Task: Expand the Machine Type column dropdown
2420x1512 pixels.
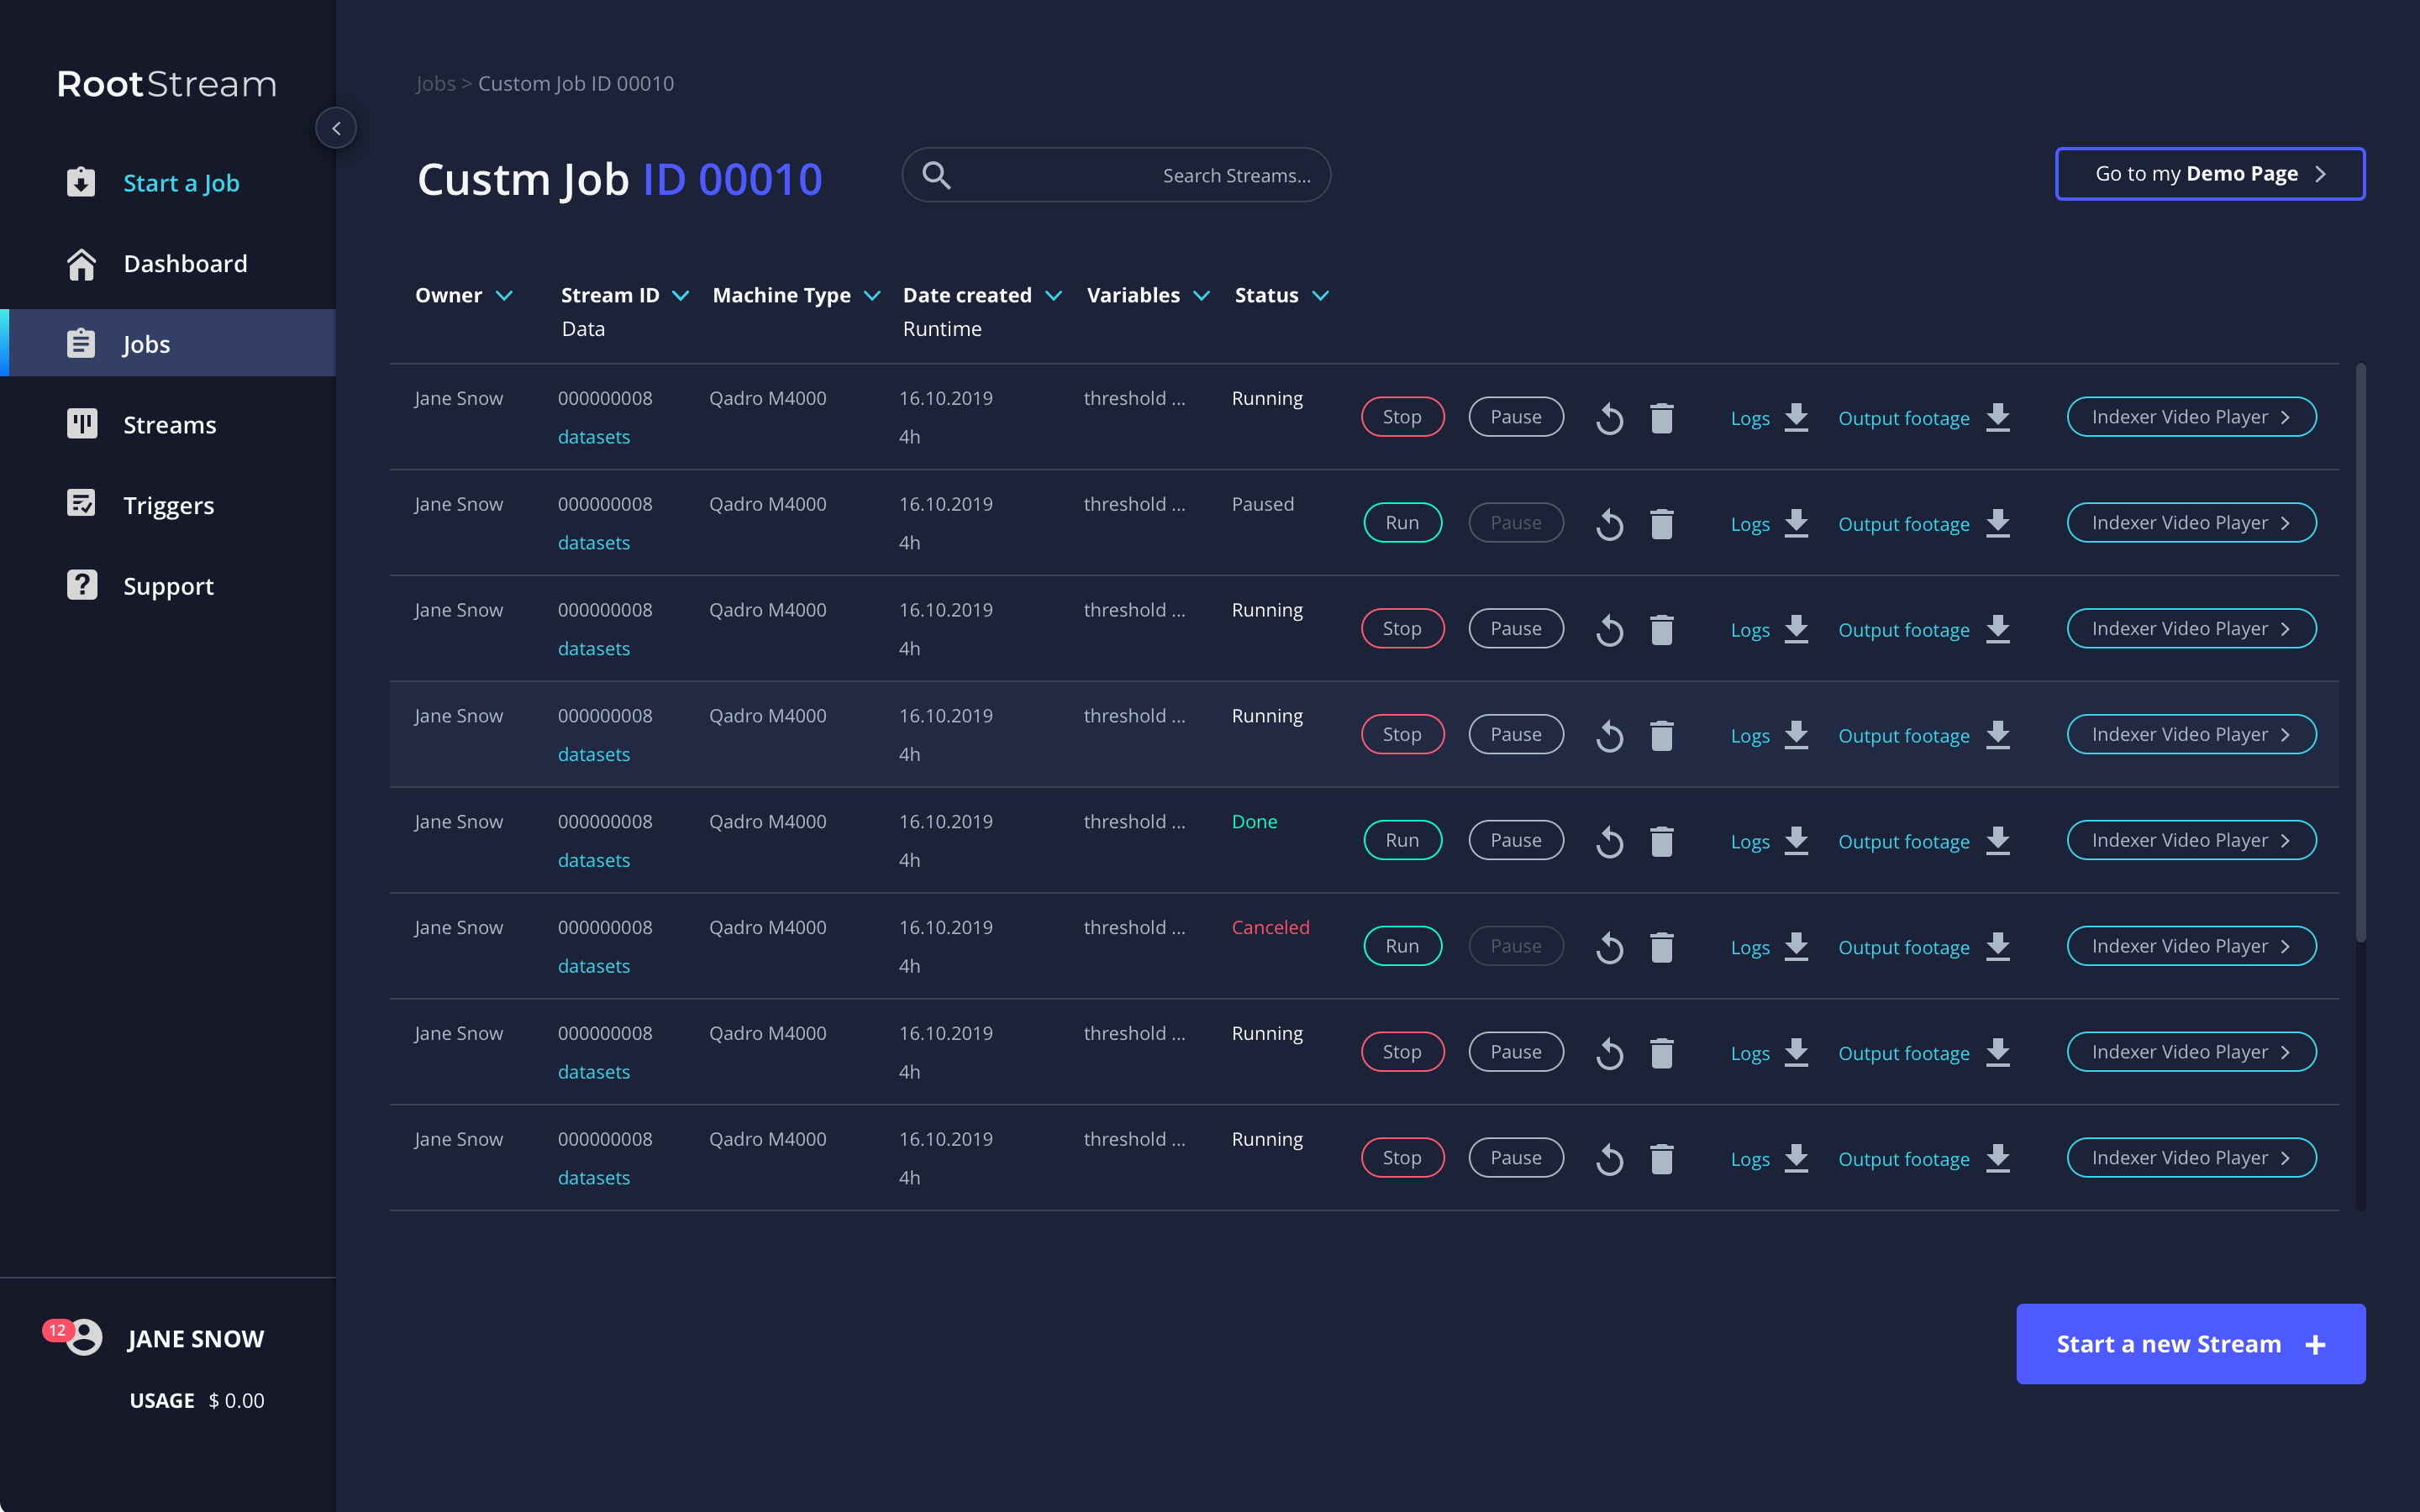Action: point(872,295)
